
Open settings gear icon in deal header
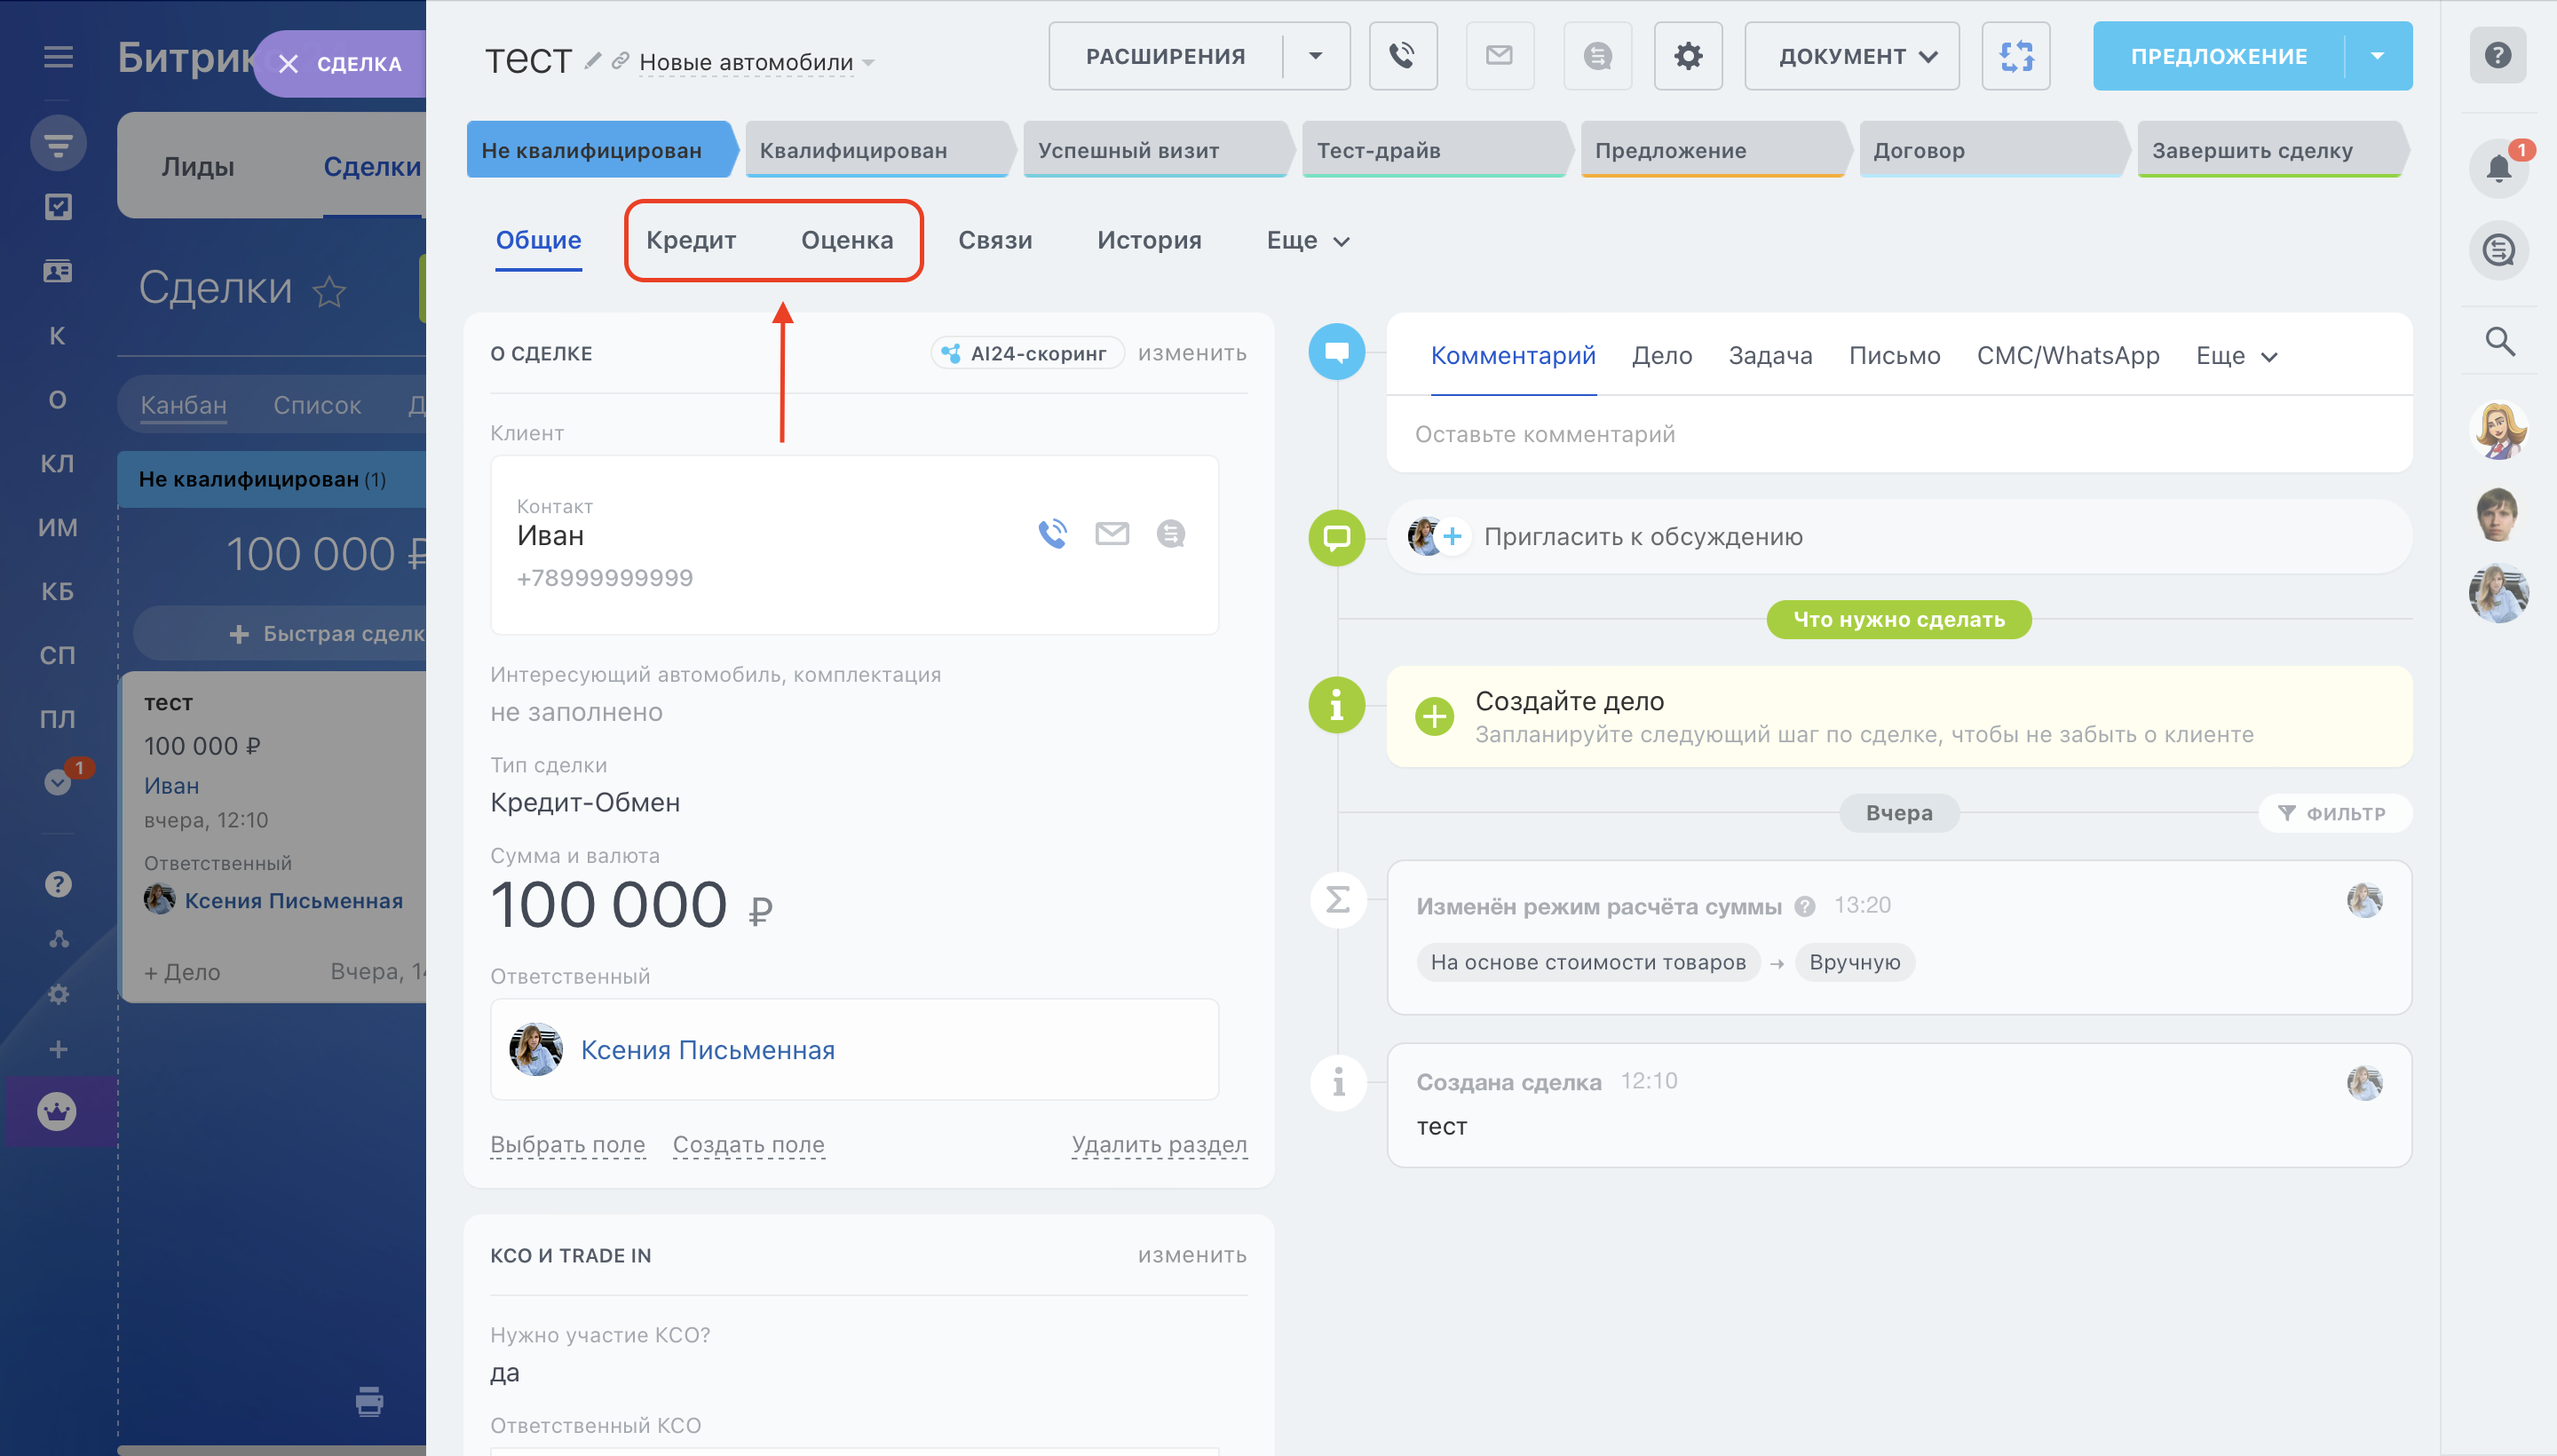pos(1687,56)
